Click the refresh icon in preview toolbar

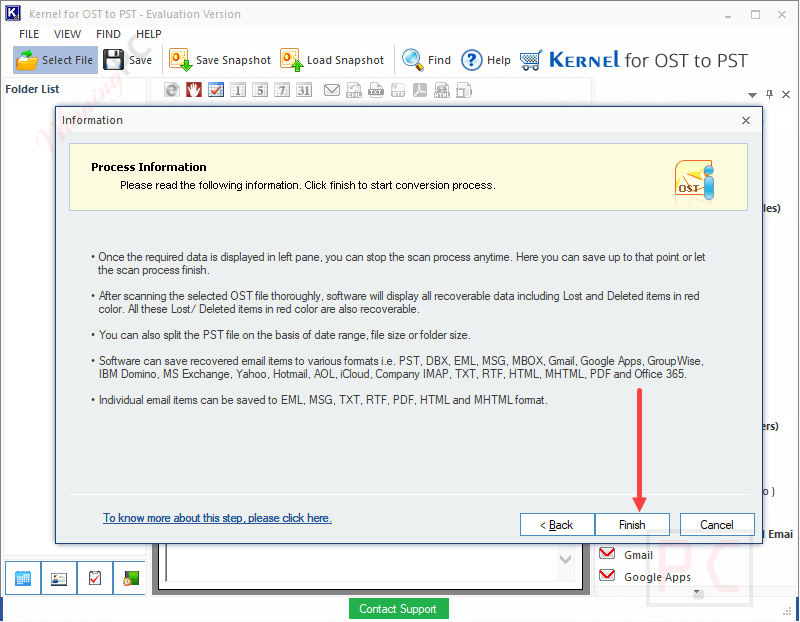click(172, 90)
